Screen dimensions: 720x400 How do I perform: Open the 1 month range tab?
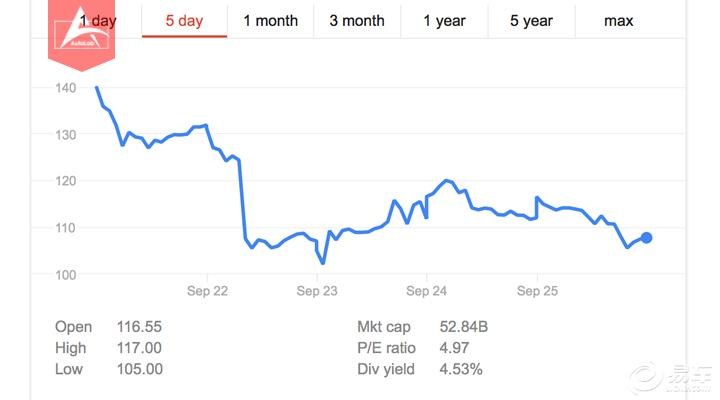270,21
